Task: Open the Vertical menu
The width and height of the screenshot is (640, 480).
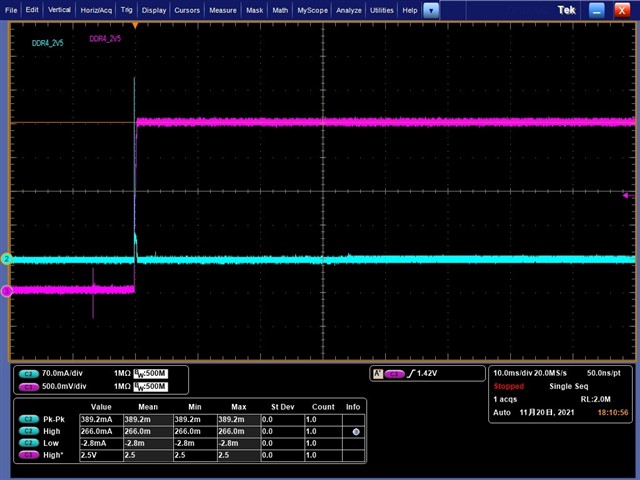Action: 59,10
